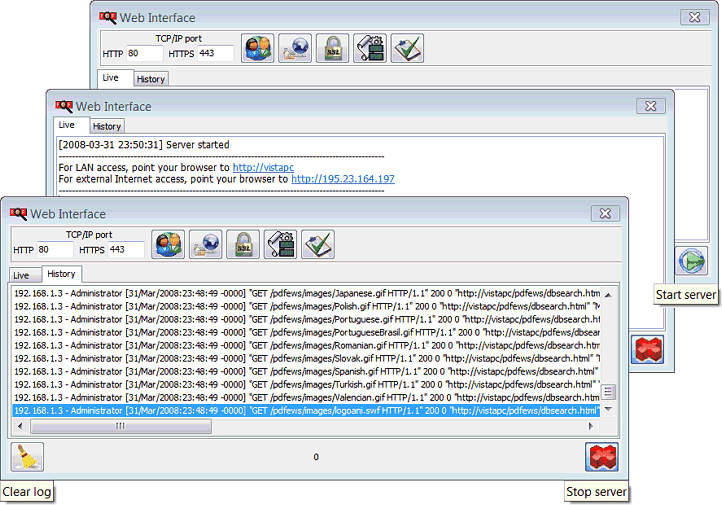
Task: Click the vertical scrollbar down arrow in log
Action: click(608, 411)
